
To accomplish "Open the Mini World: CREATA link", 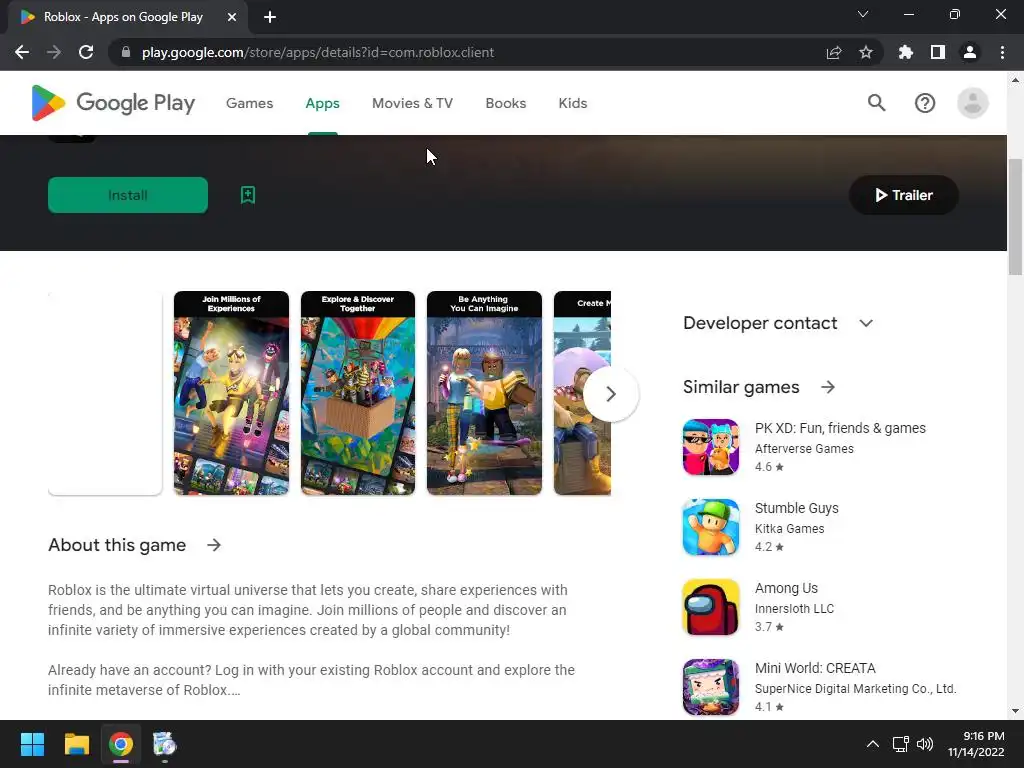I will pyautogui.click(x=815, y=668).
